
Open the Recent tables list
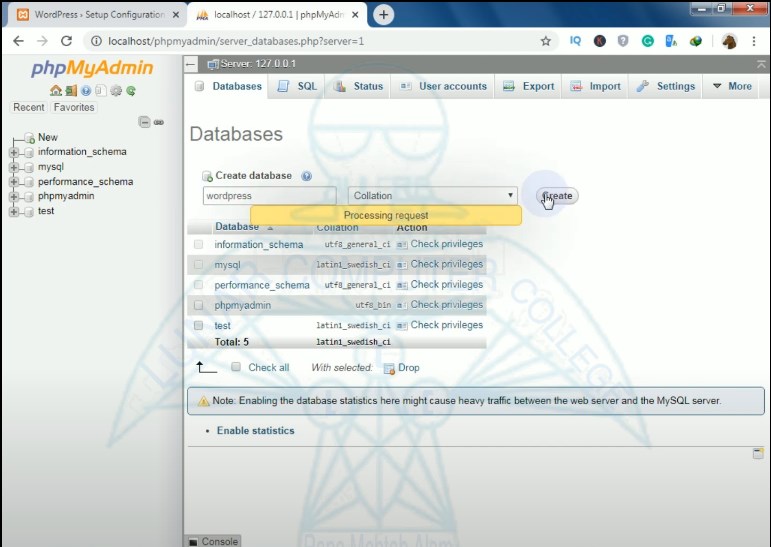(x=29, y=107)
